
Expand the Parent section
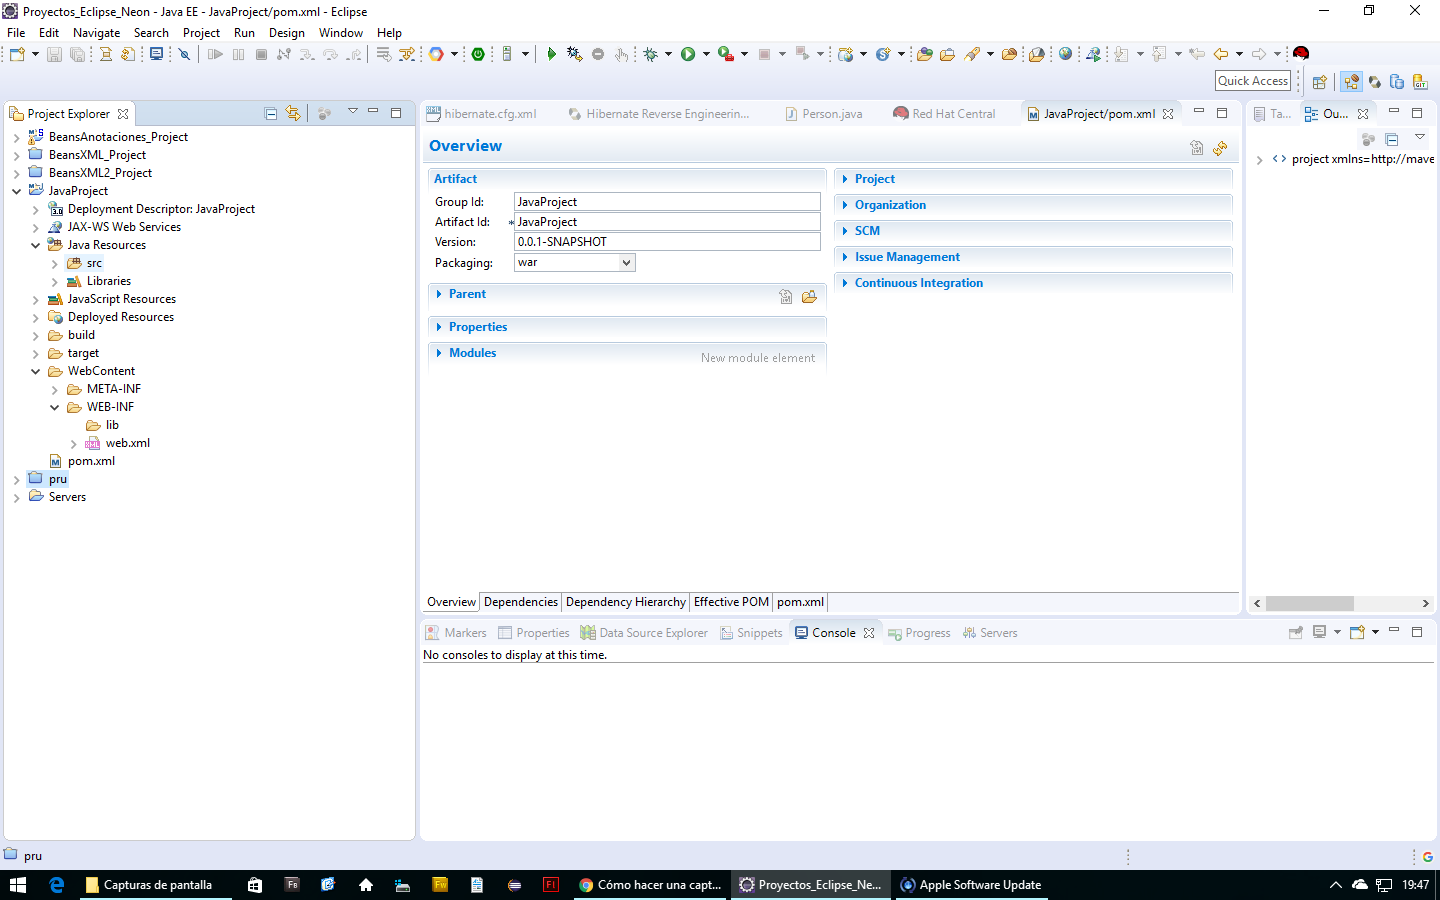point(439,294)
